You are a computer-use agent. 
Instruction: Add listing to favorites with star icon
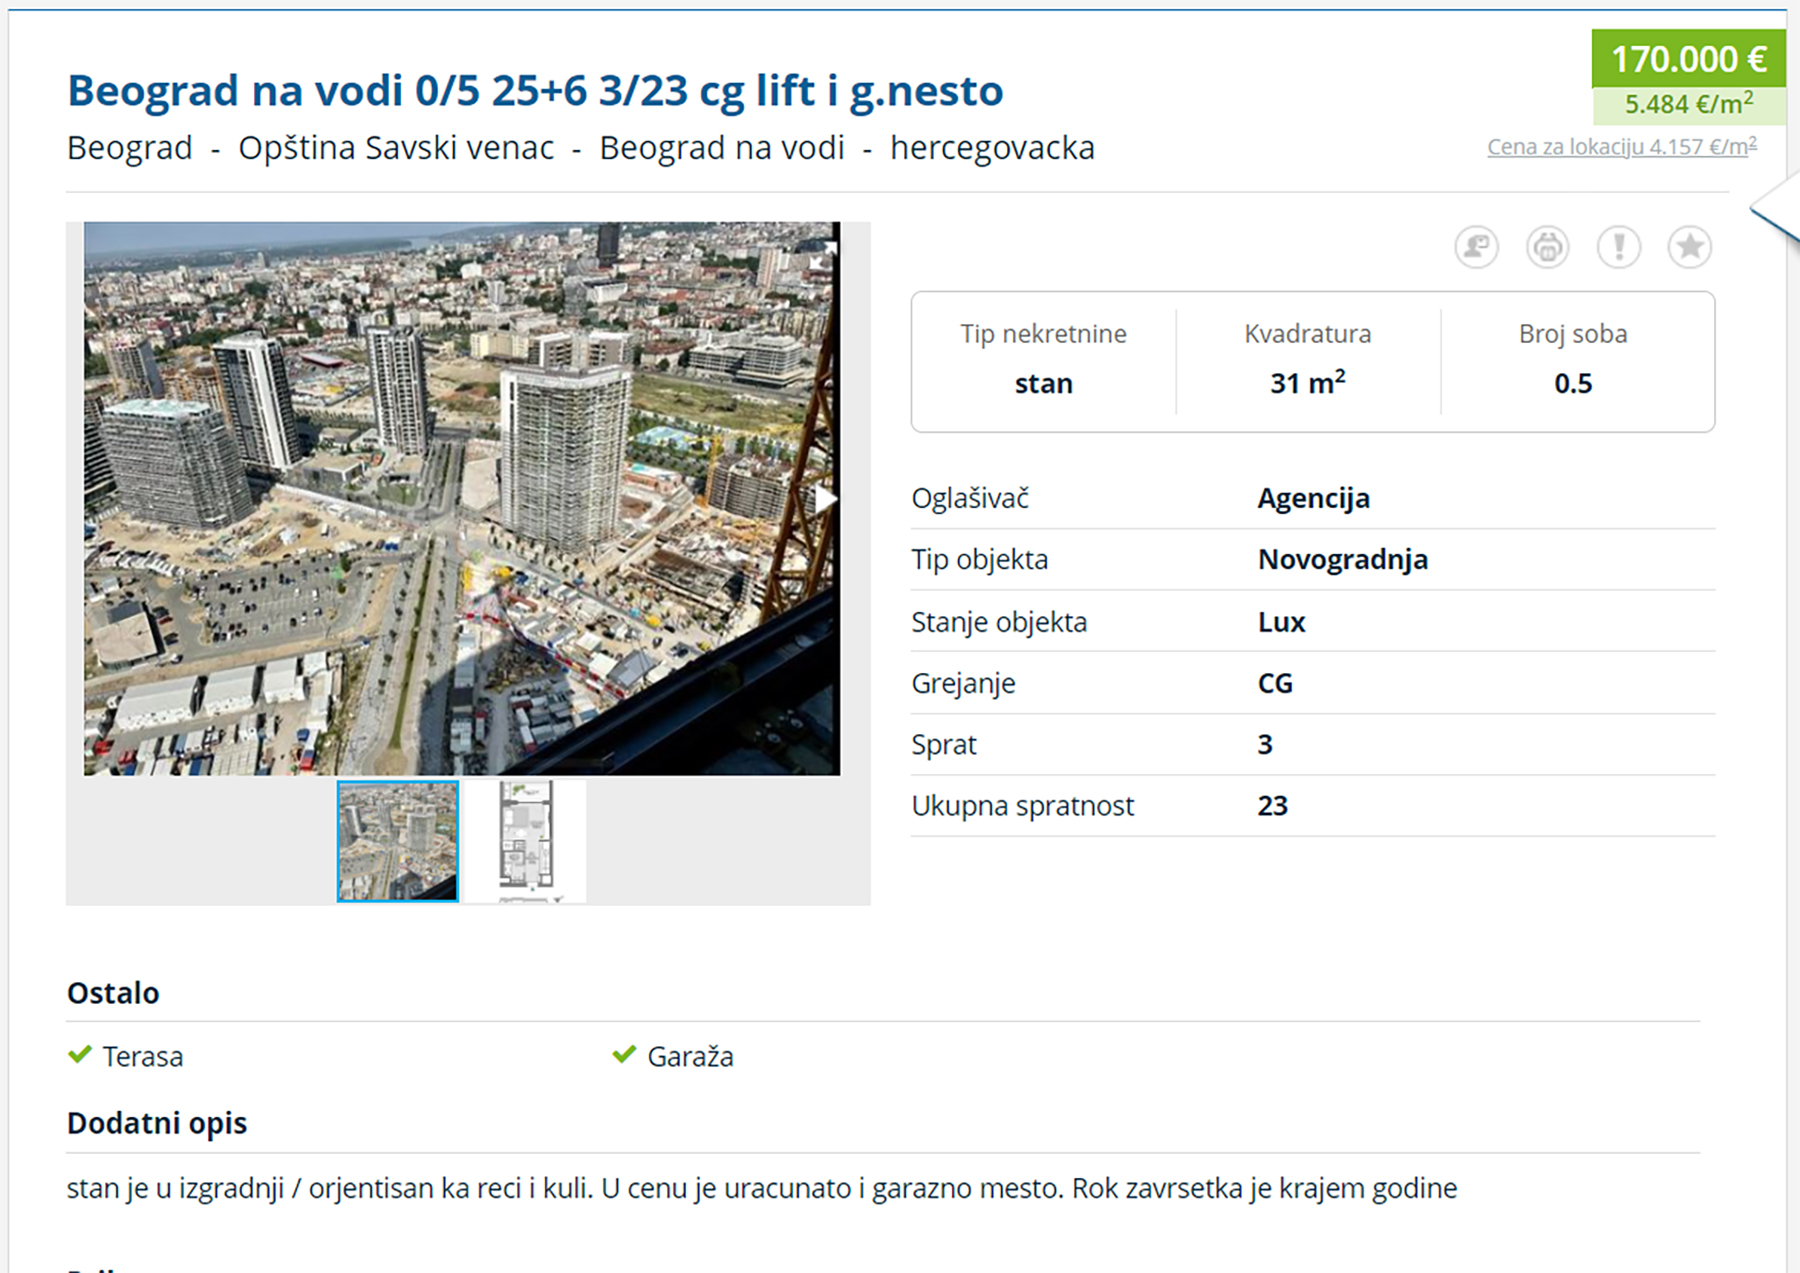(1689, 246)
